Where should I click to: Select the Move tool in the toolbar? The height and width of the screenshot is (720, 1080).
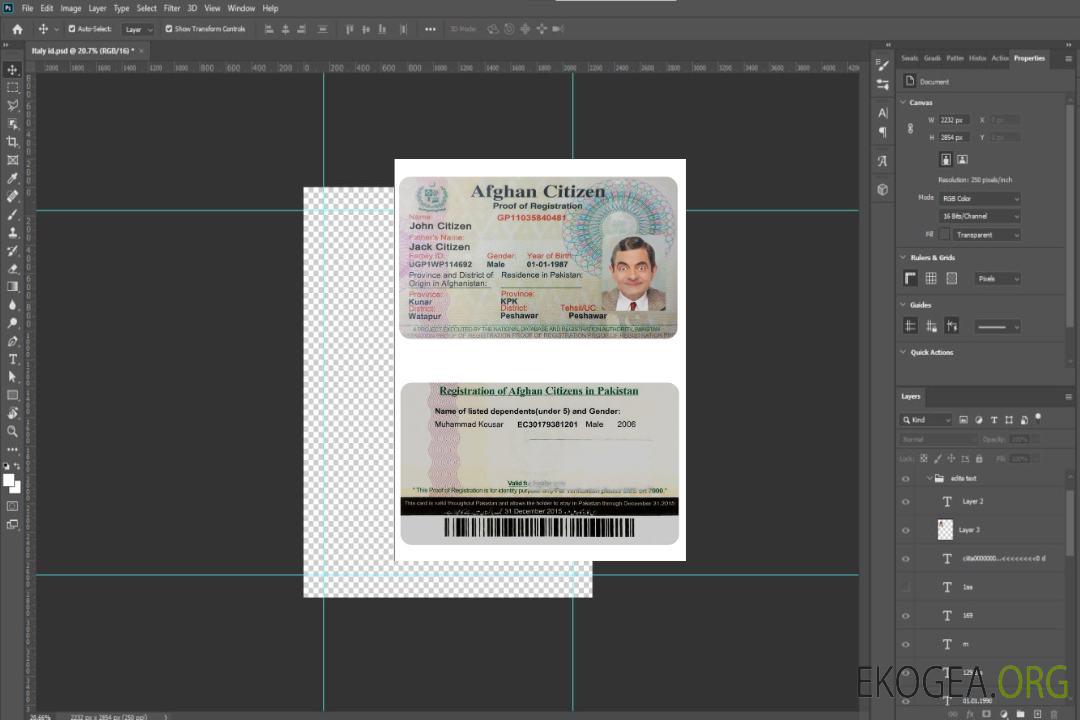click(x=12, y=69)
